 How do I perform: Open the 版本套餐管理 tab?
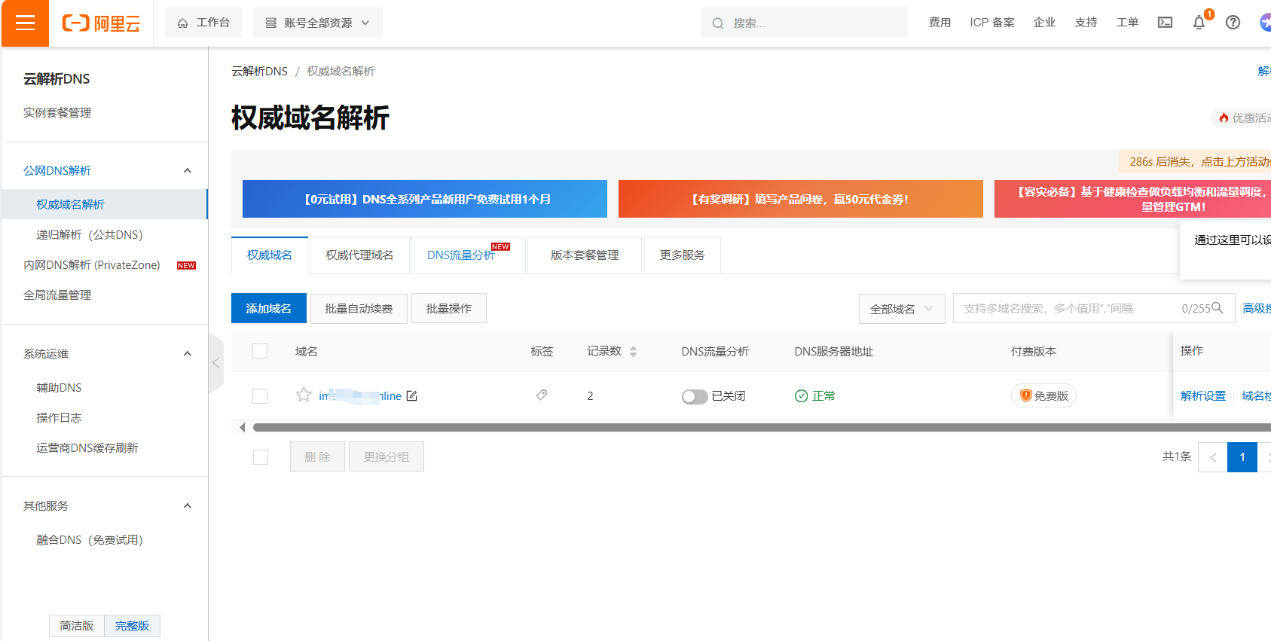click(x=585, y=255)
